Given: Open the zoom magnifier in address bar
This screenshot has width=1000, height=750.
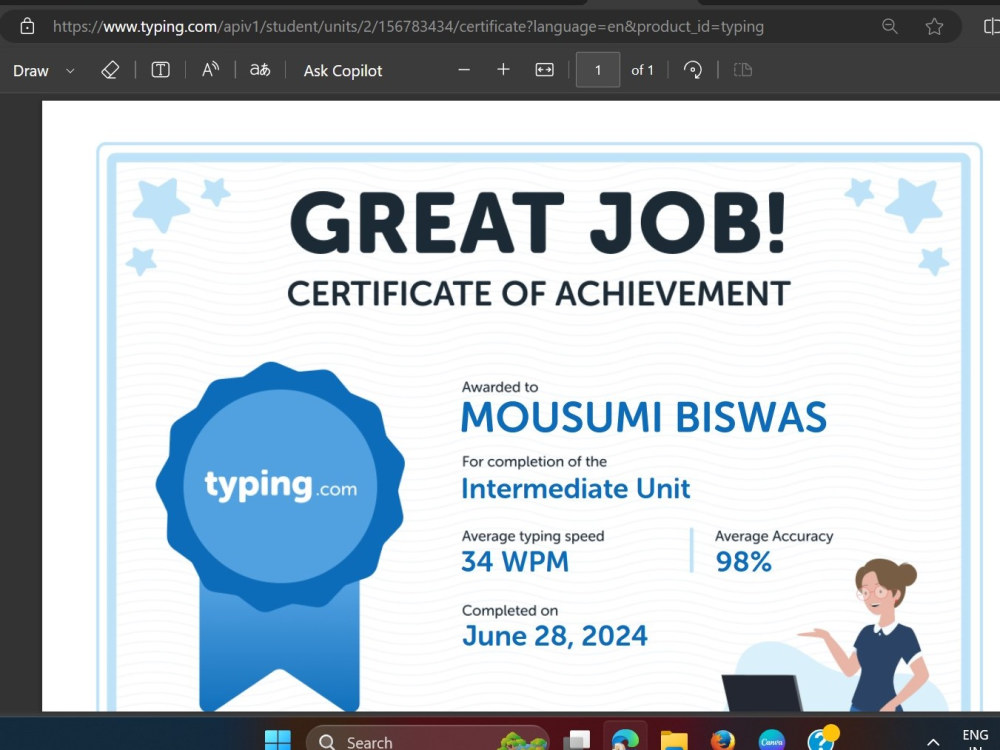Looking at the screenshot, I should click(890, 26).
